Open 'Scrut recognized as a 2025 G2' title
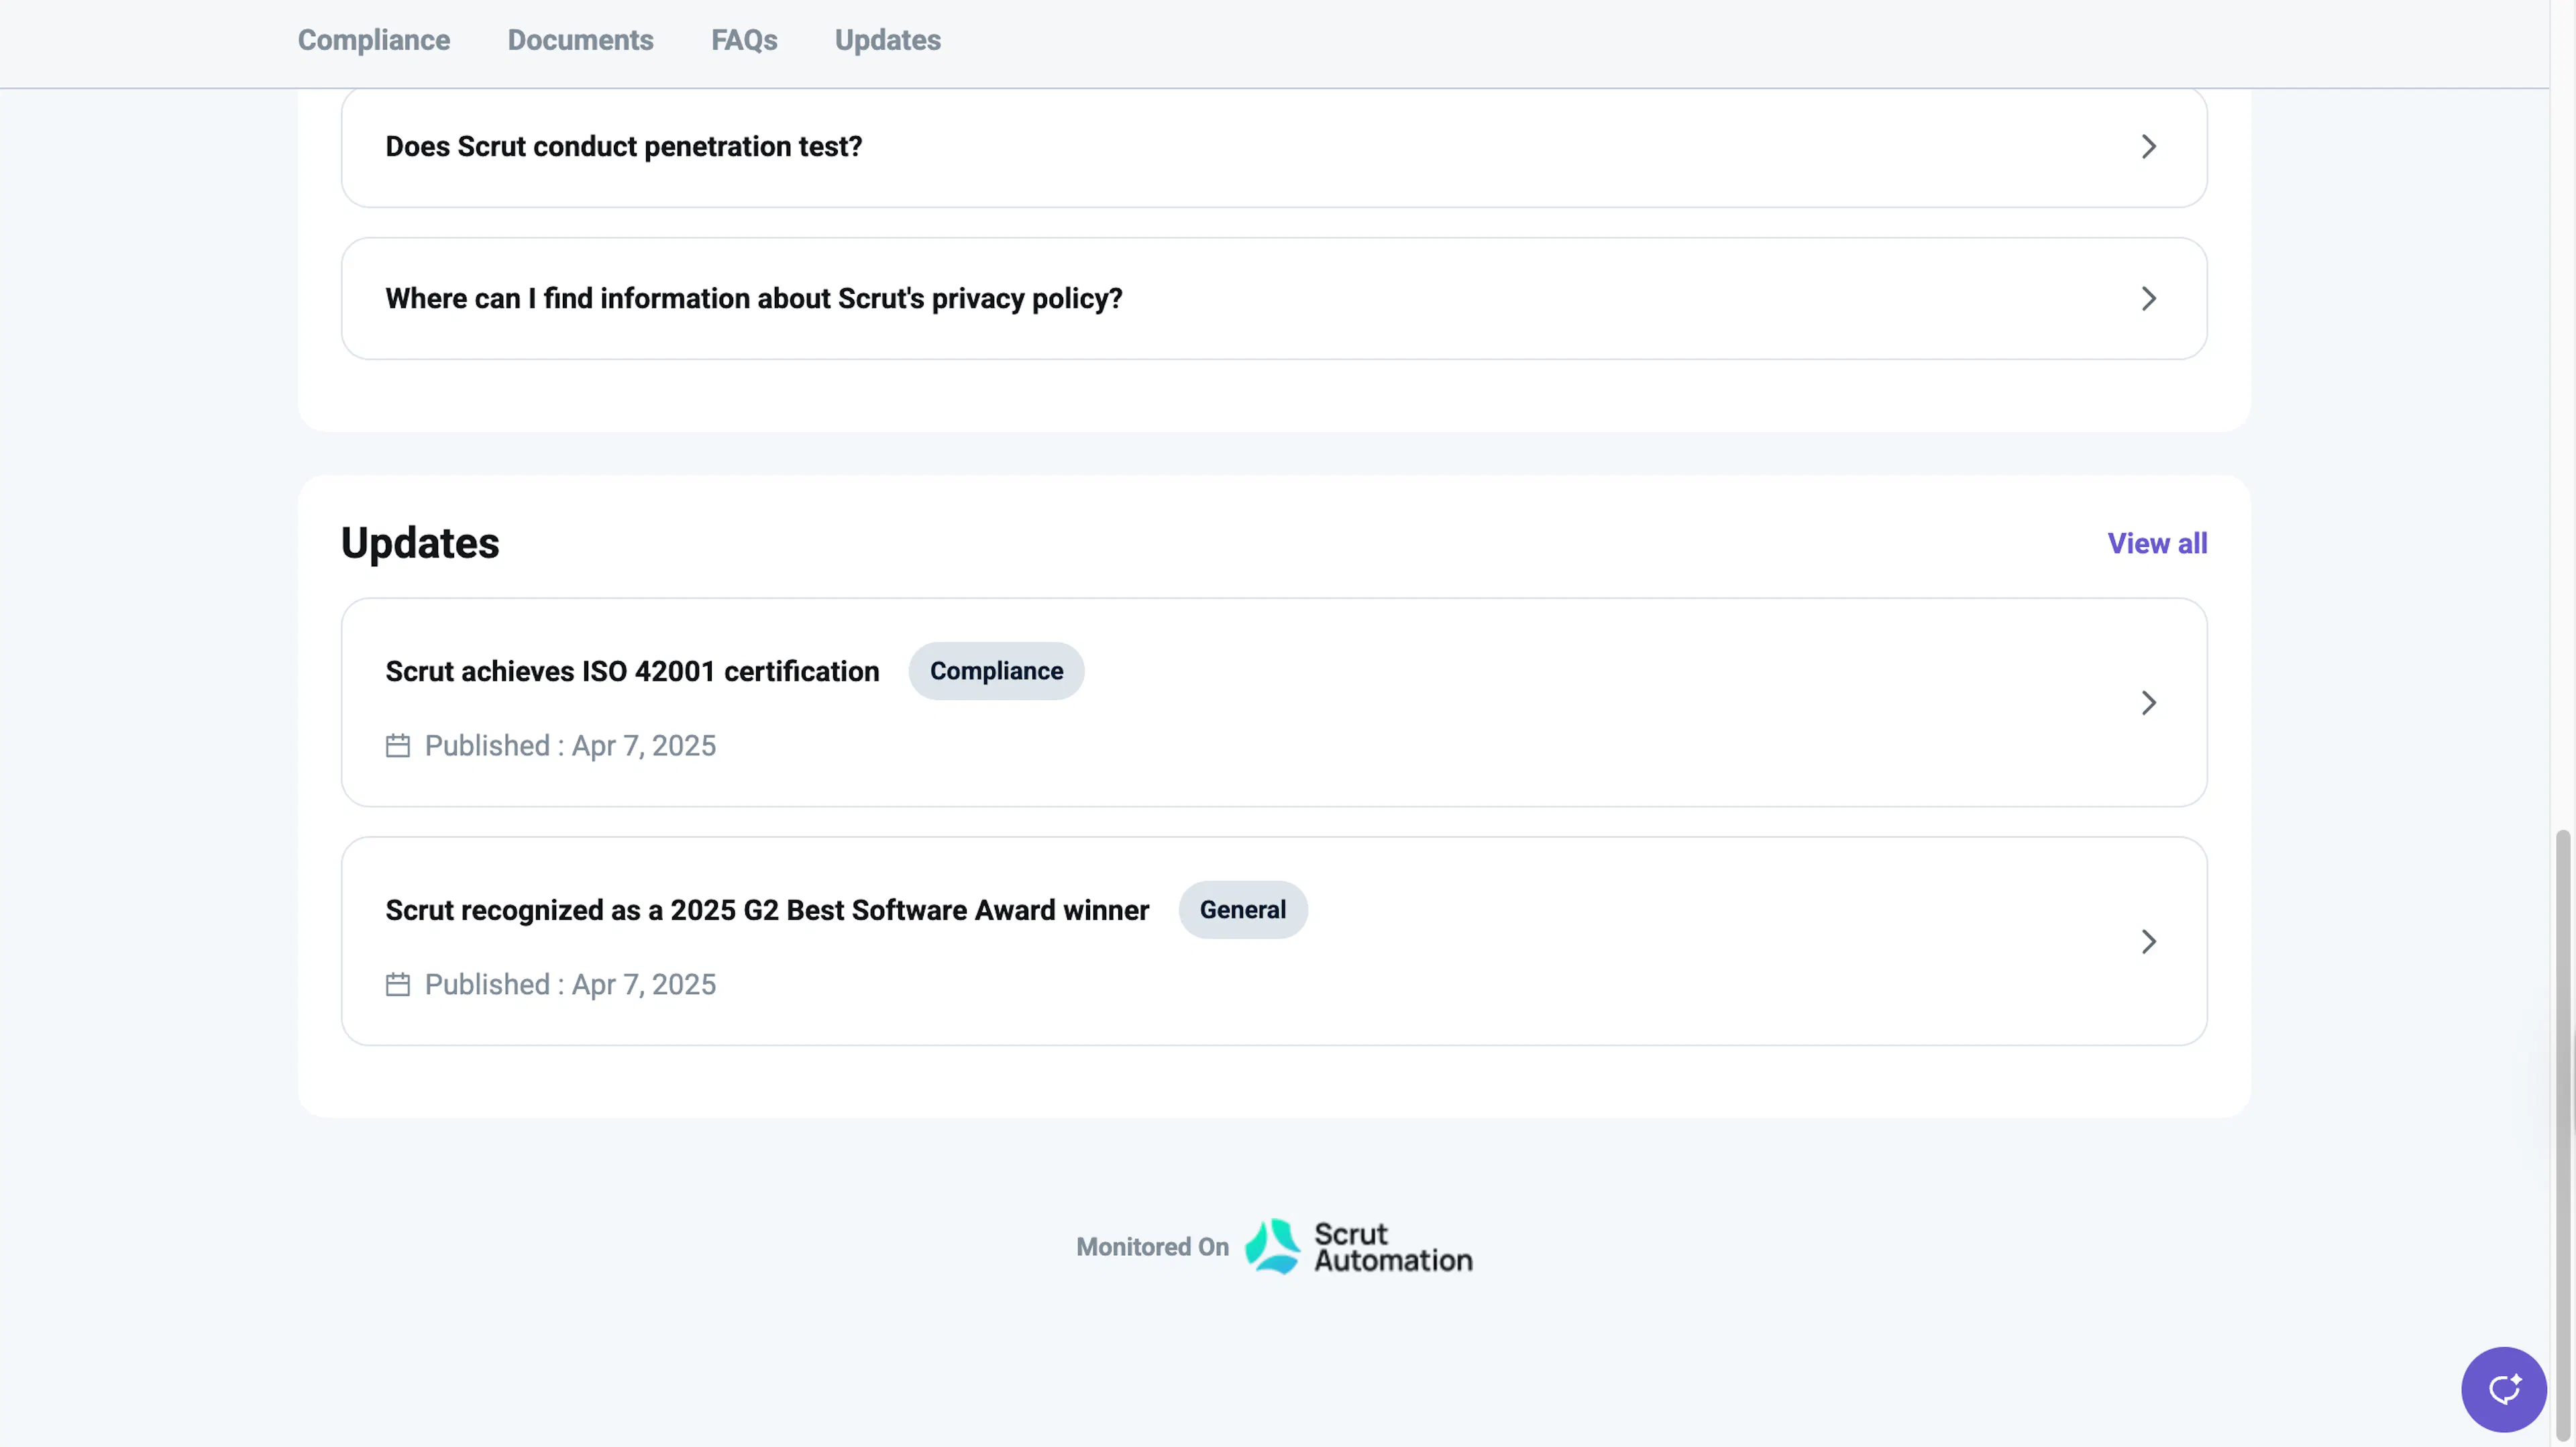This screenshot has width=2576, height=1447. click(x=767, y=910)
